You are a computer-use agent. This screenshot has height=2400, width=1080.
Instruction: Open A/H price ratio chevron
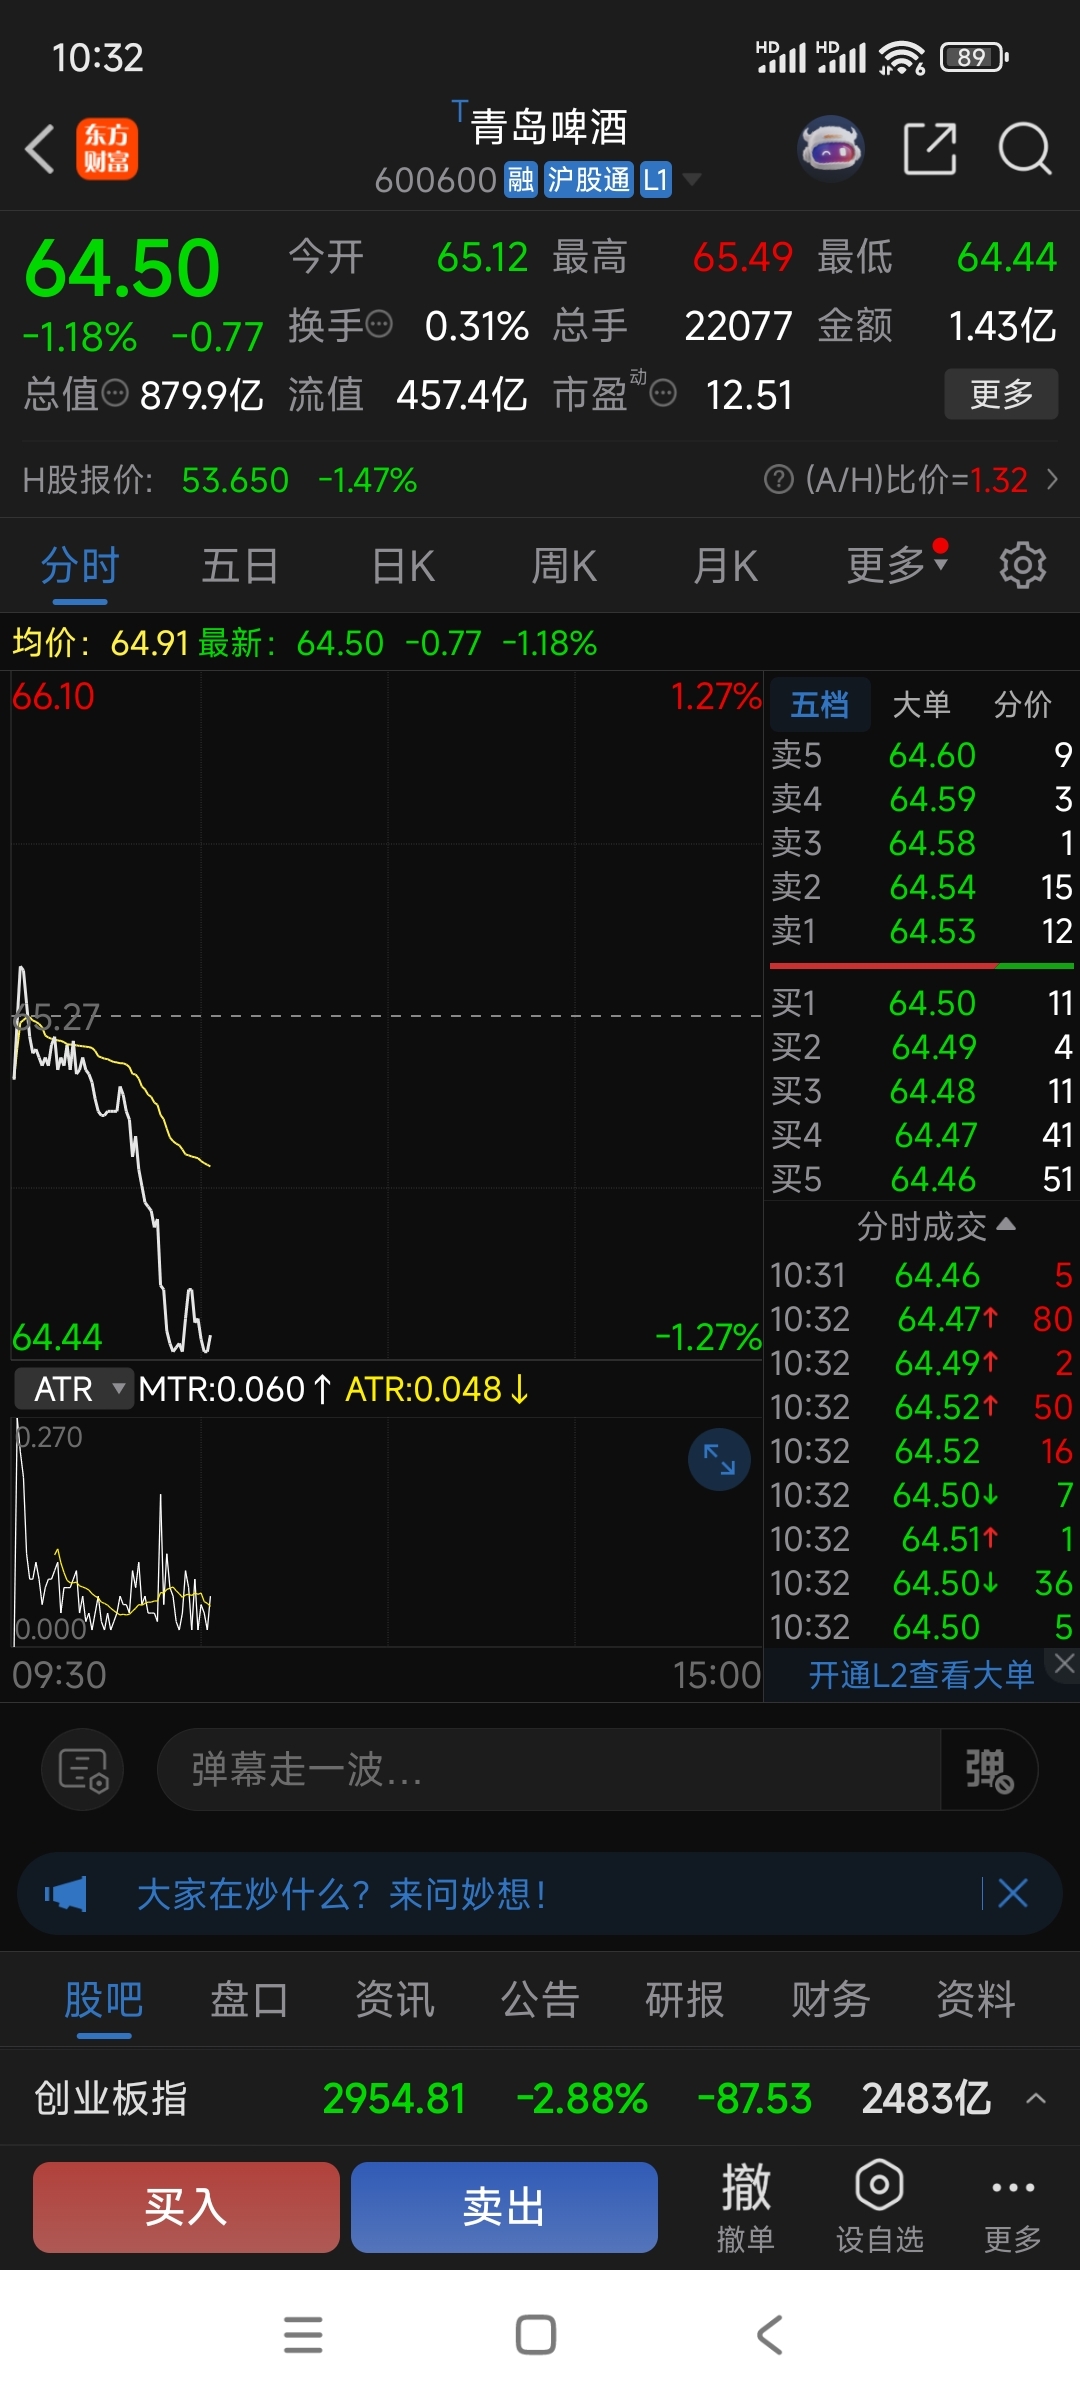click(x=1052, y=480)
